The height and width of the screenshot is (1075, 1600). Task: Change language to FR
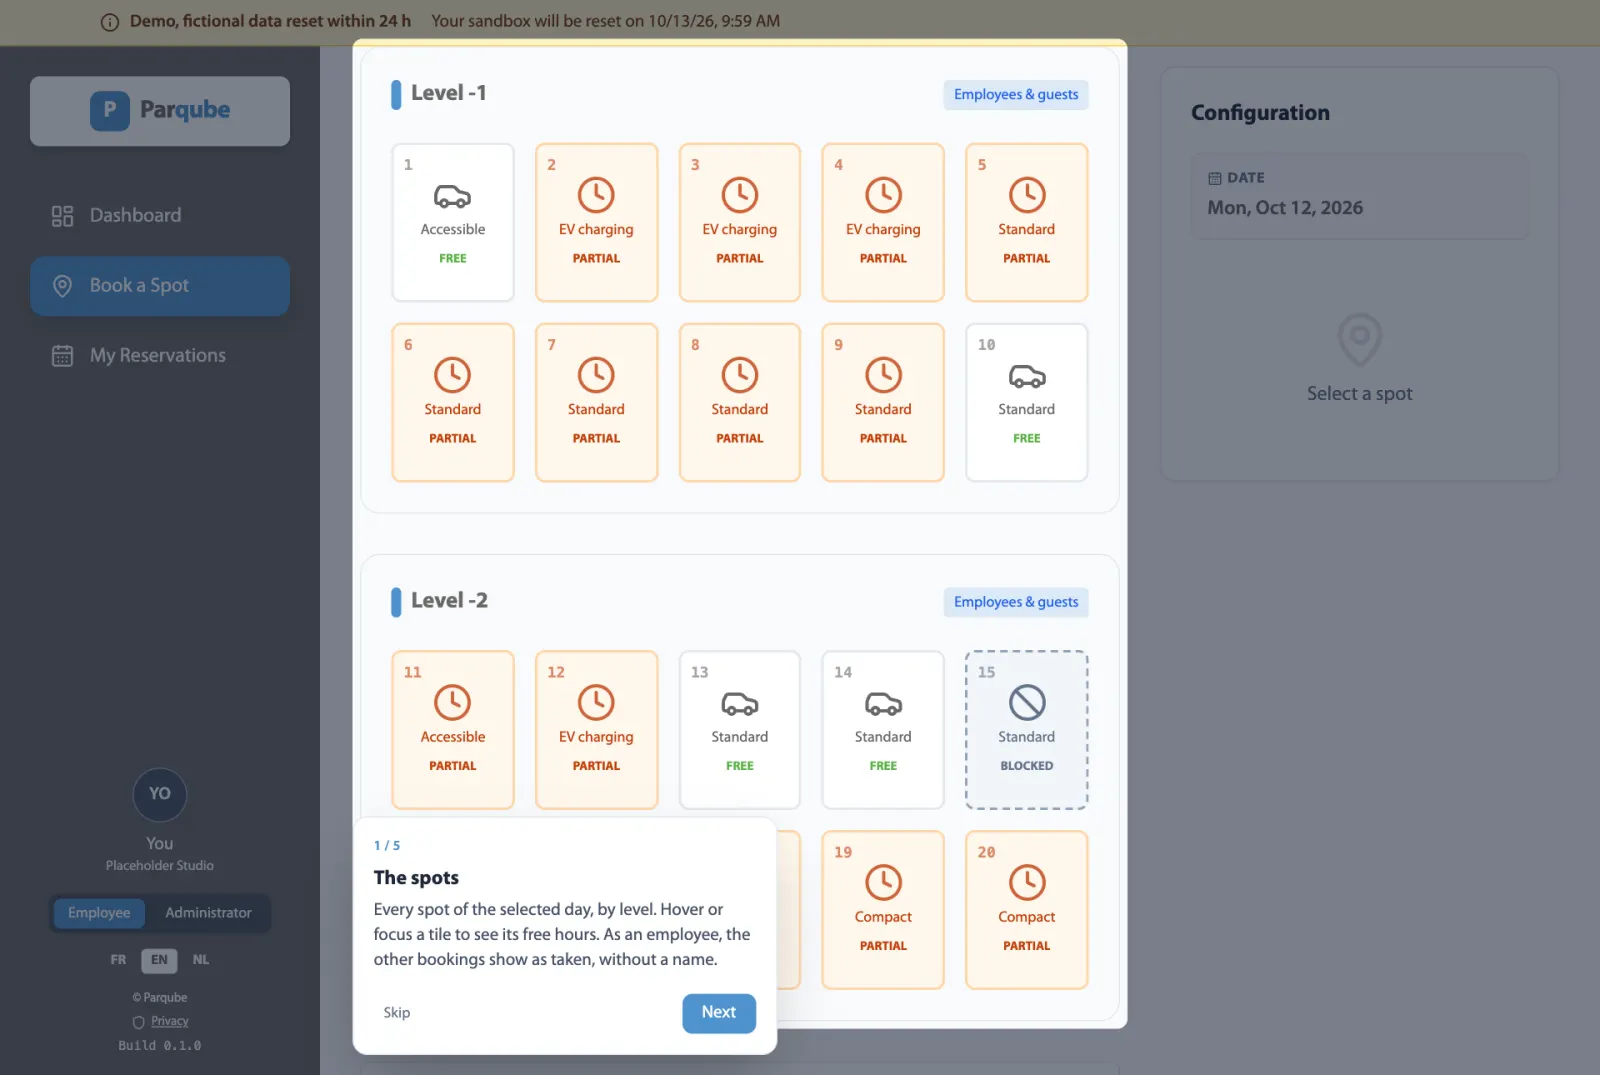click(118, 960)
